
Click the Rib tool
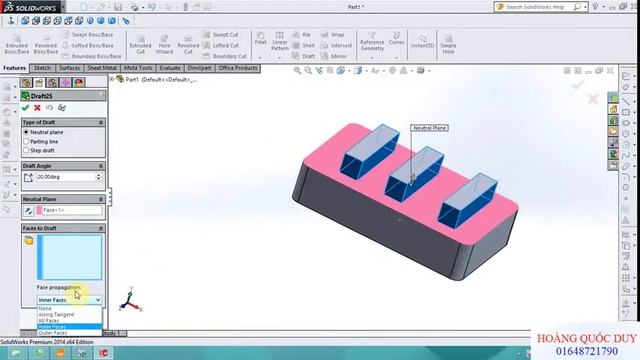[x=302, y=35]
